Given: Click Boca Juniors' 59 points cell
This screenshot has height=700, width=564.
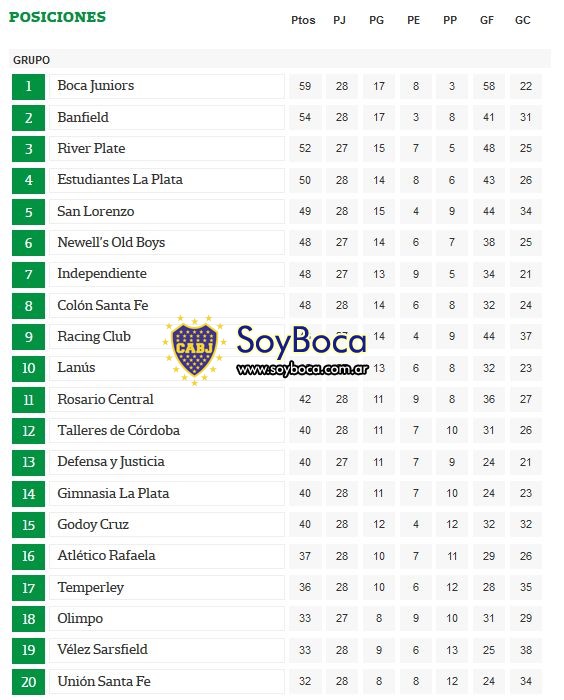Looking at the screenshot, I should click(305, 86).
